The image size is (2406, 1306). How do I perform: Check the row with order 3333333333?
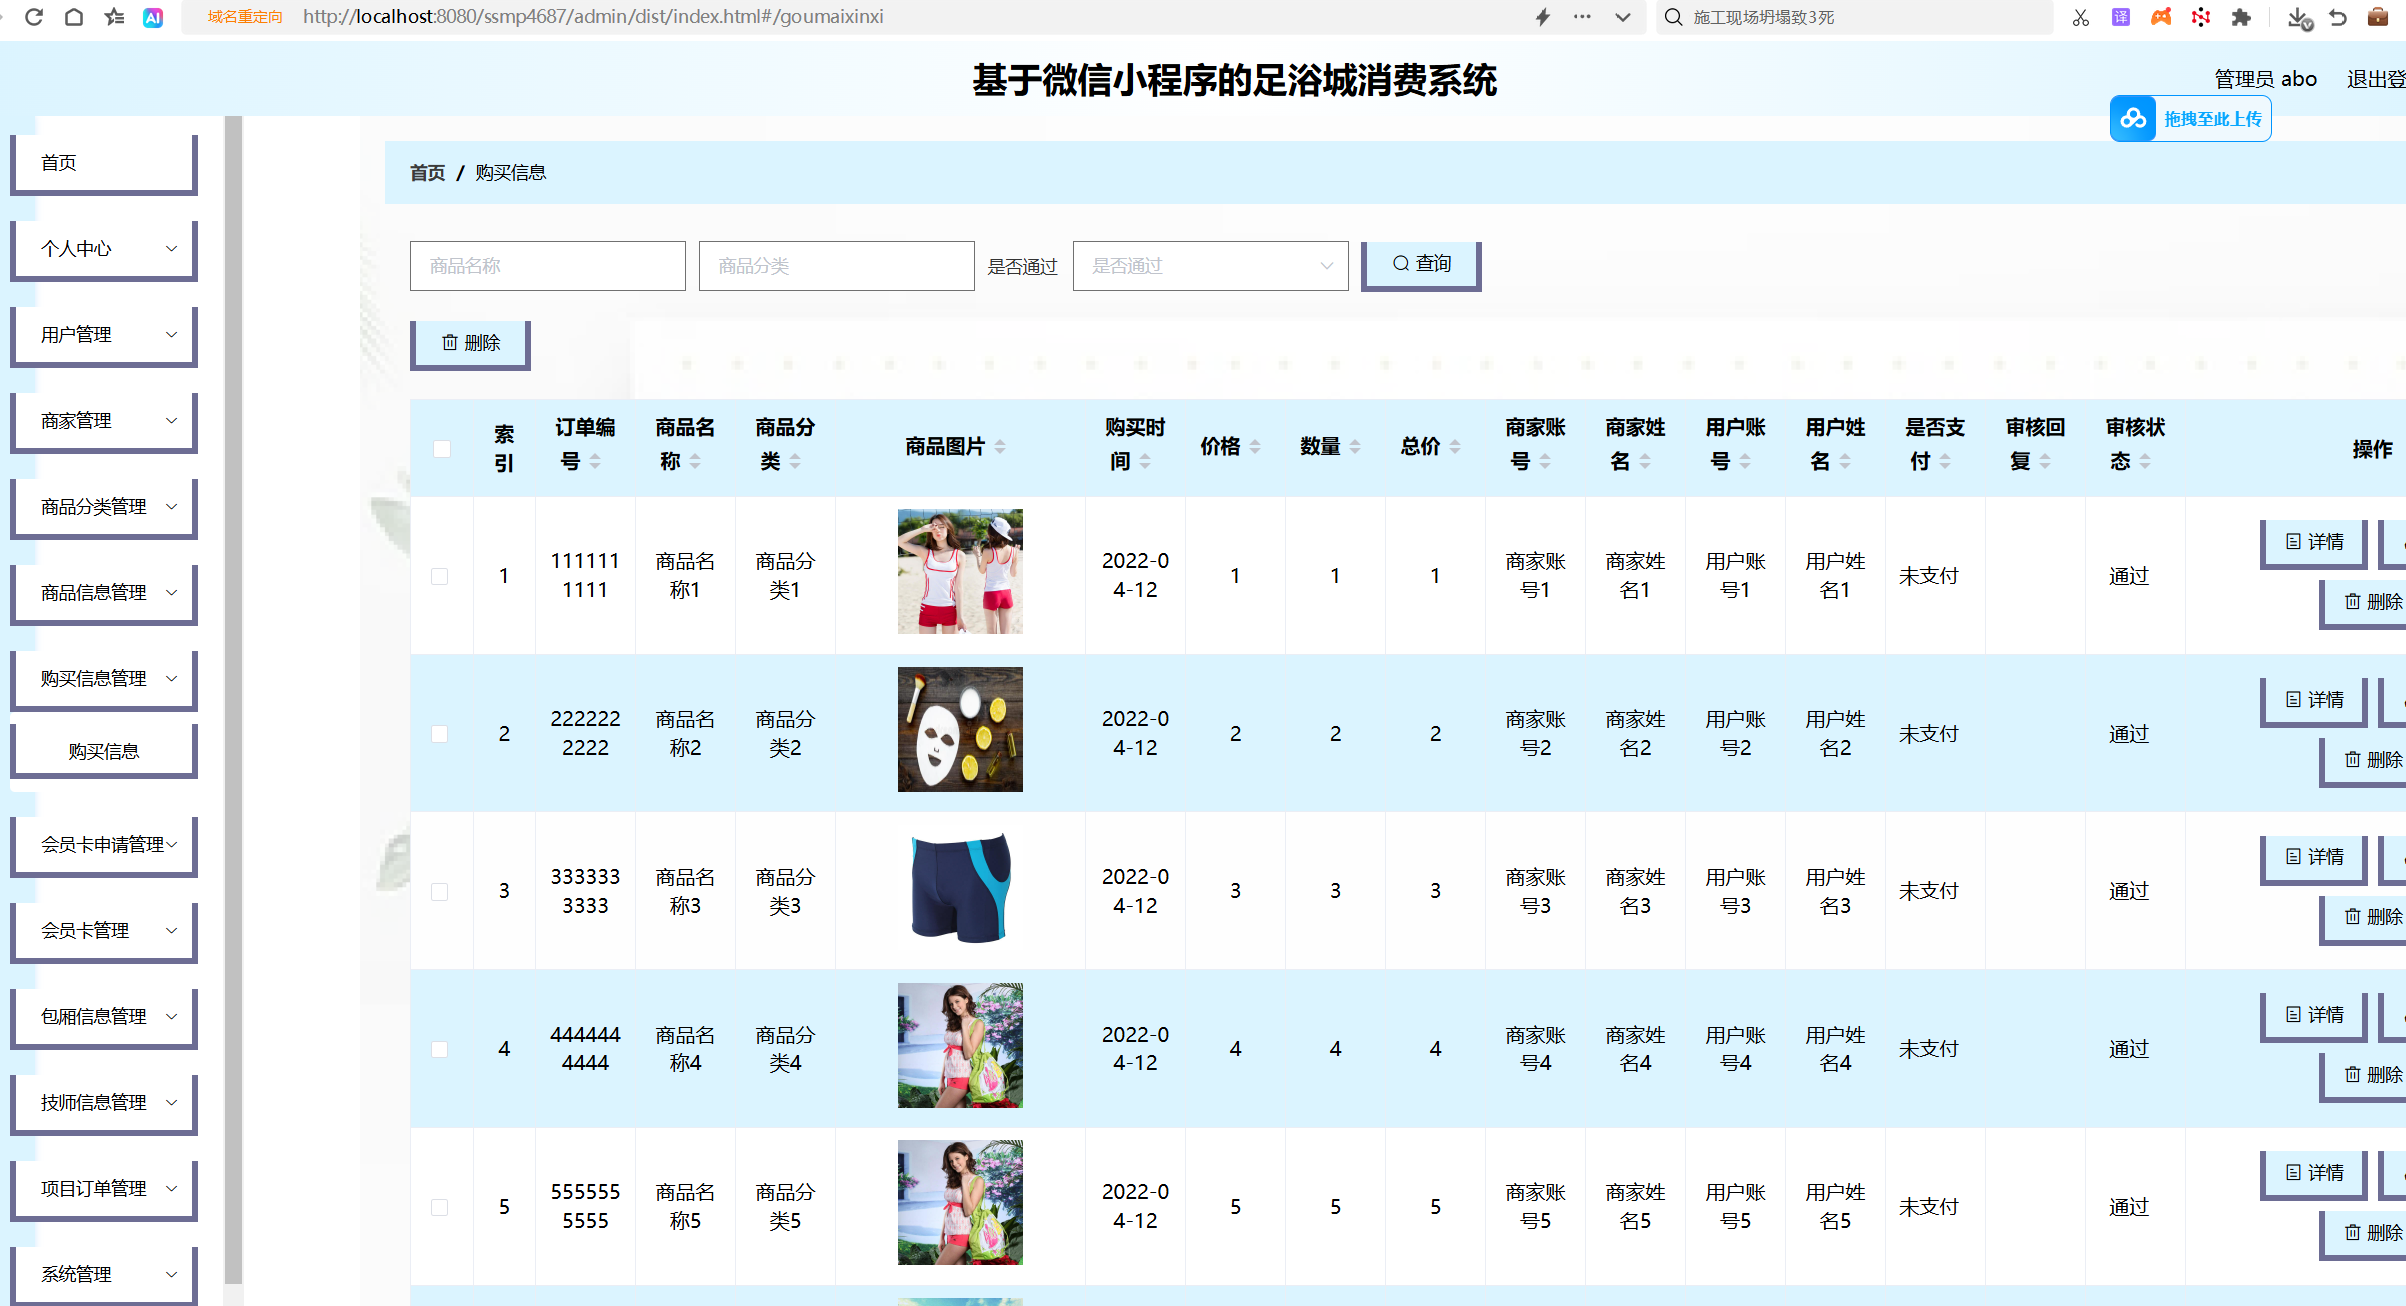439,891
